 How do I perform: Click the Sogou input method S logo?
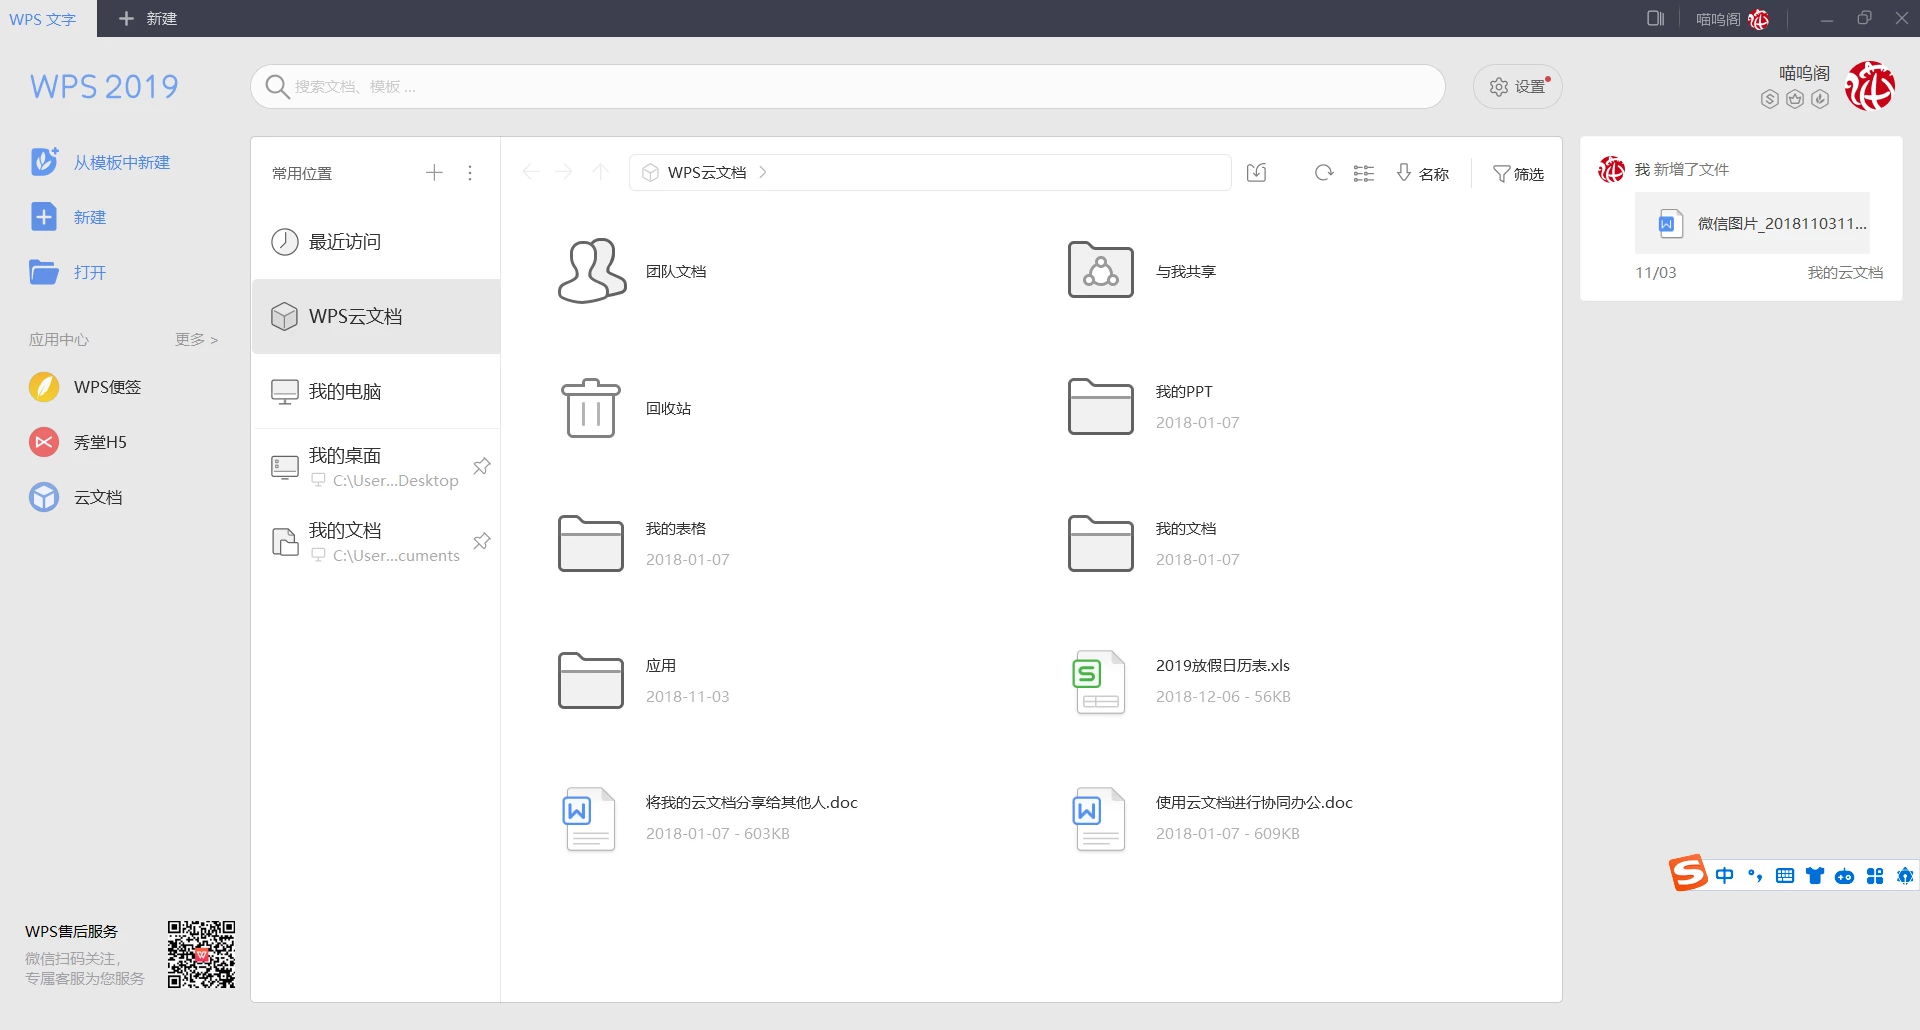coord(1688,873)
